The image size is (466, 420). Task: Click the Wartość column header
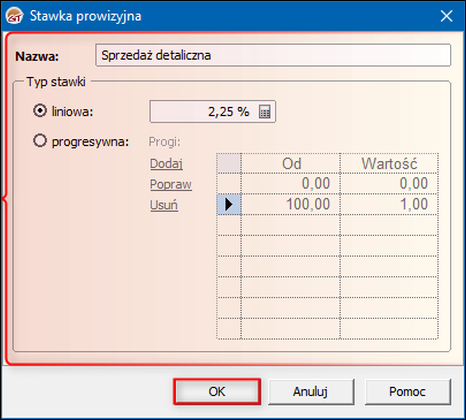point(389,163)
